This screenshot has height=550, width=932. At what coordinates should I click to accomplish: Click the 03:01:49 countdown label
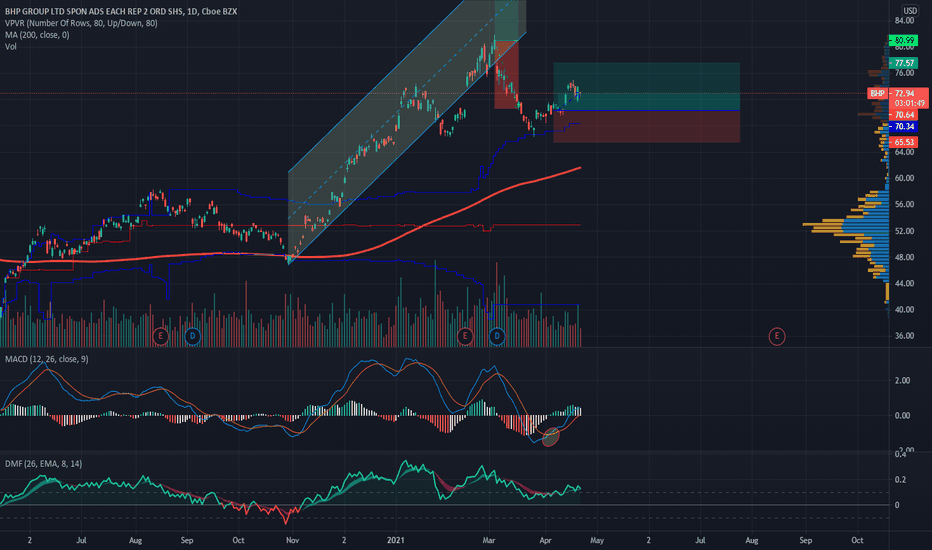pyautogui.click(x=908, y=103)
